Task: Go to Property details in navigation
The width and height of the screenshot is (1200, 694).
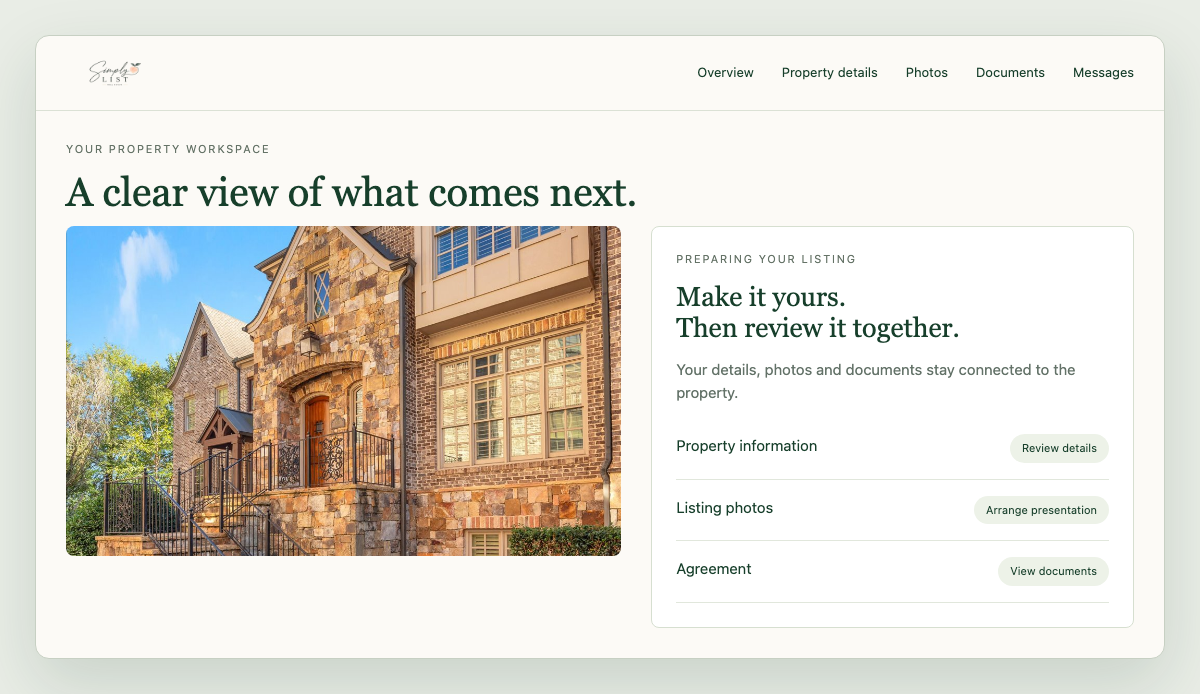Action: click(829, 73)
